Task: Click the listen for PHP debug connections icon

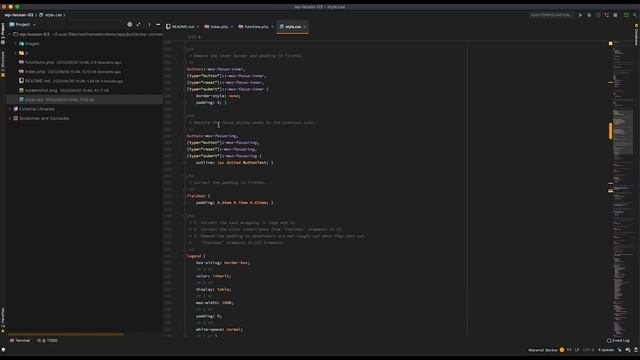Action: tap(607, 15)
